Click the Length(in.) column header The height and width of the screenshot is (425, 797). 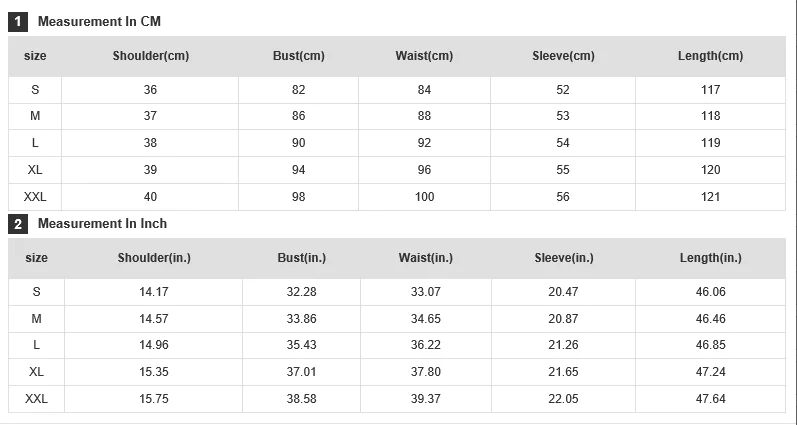(711, 258)
